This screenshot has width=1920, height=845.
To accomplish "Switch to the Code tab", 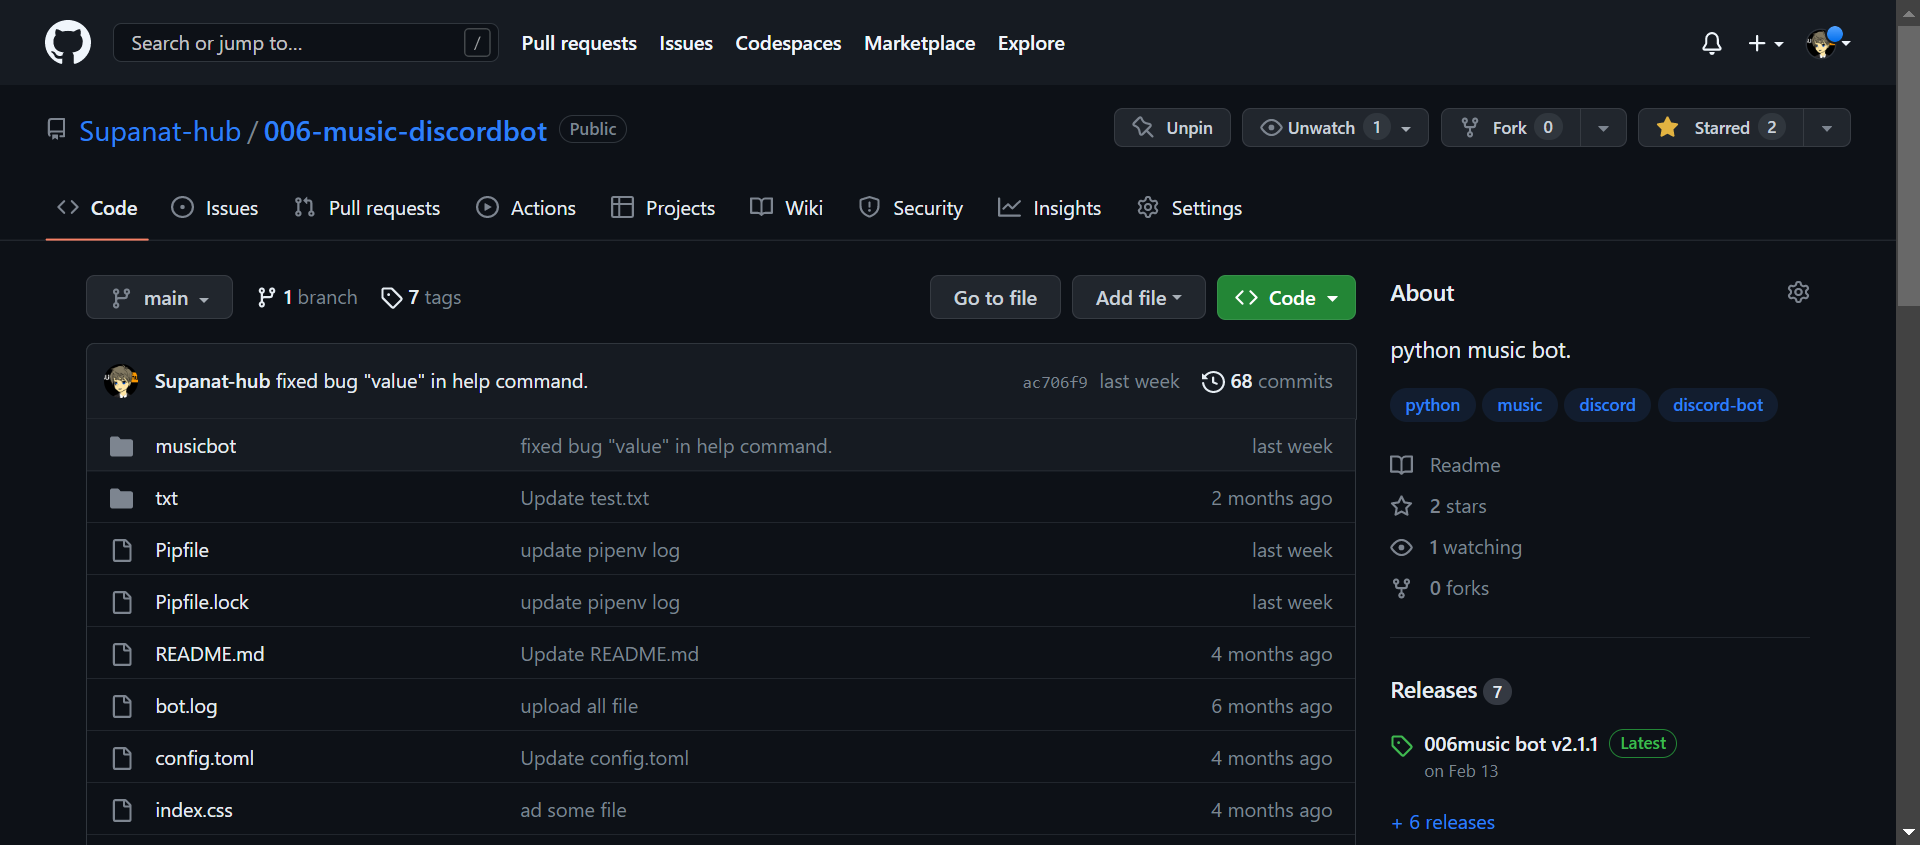I will [97, 208].
